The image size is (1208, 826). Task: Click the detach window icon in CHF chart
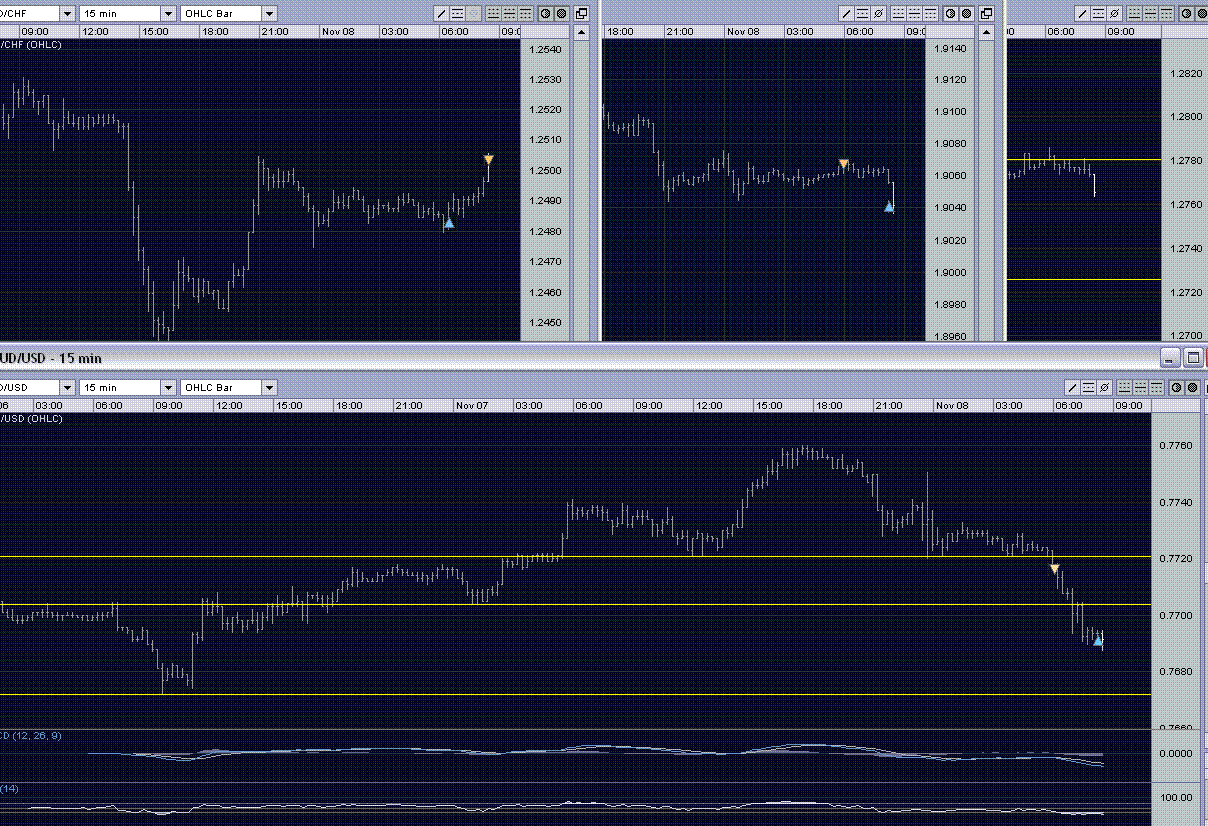pyautogui.click(x=581, y=14)
